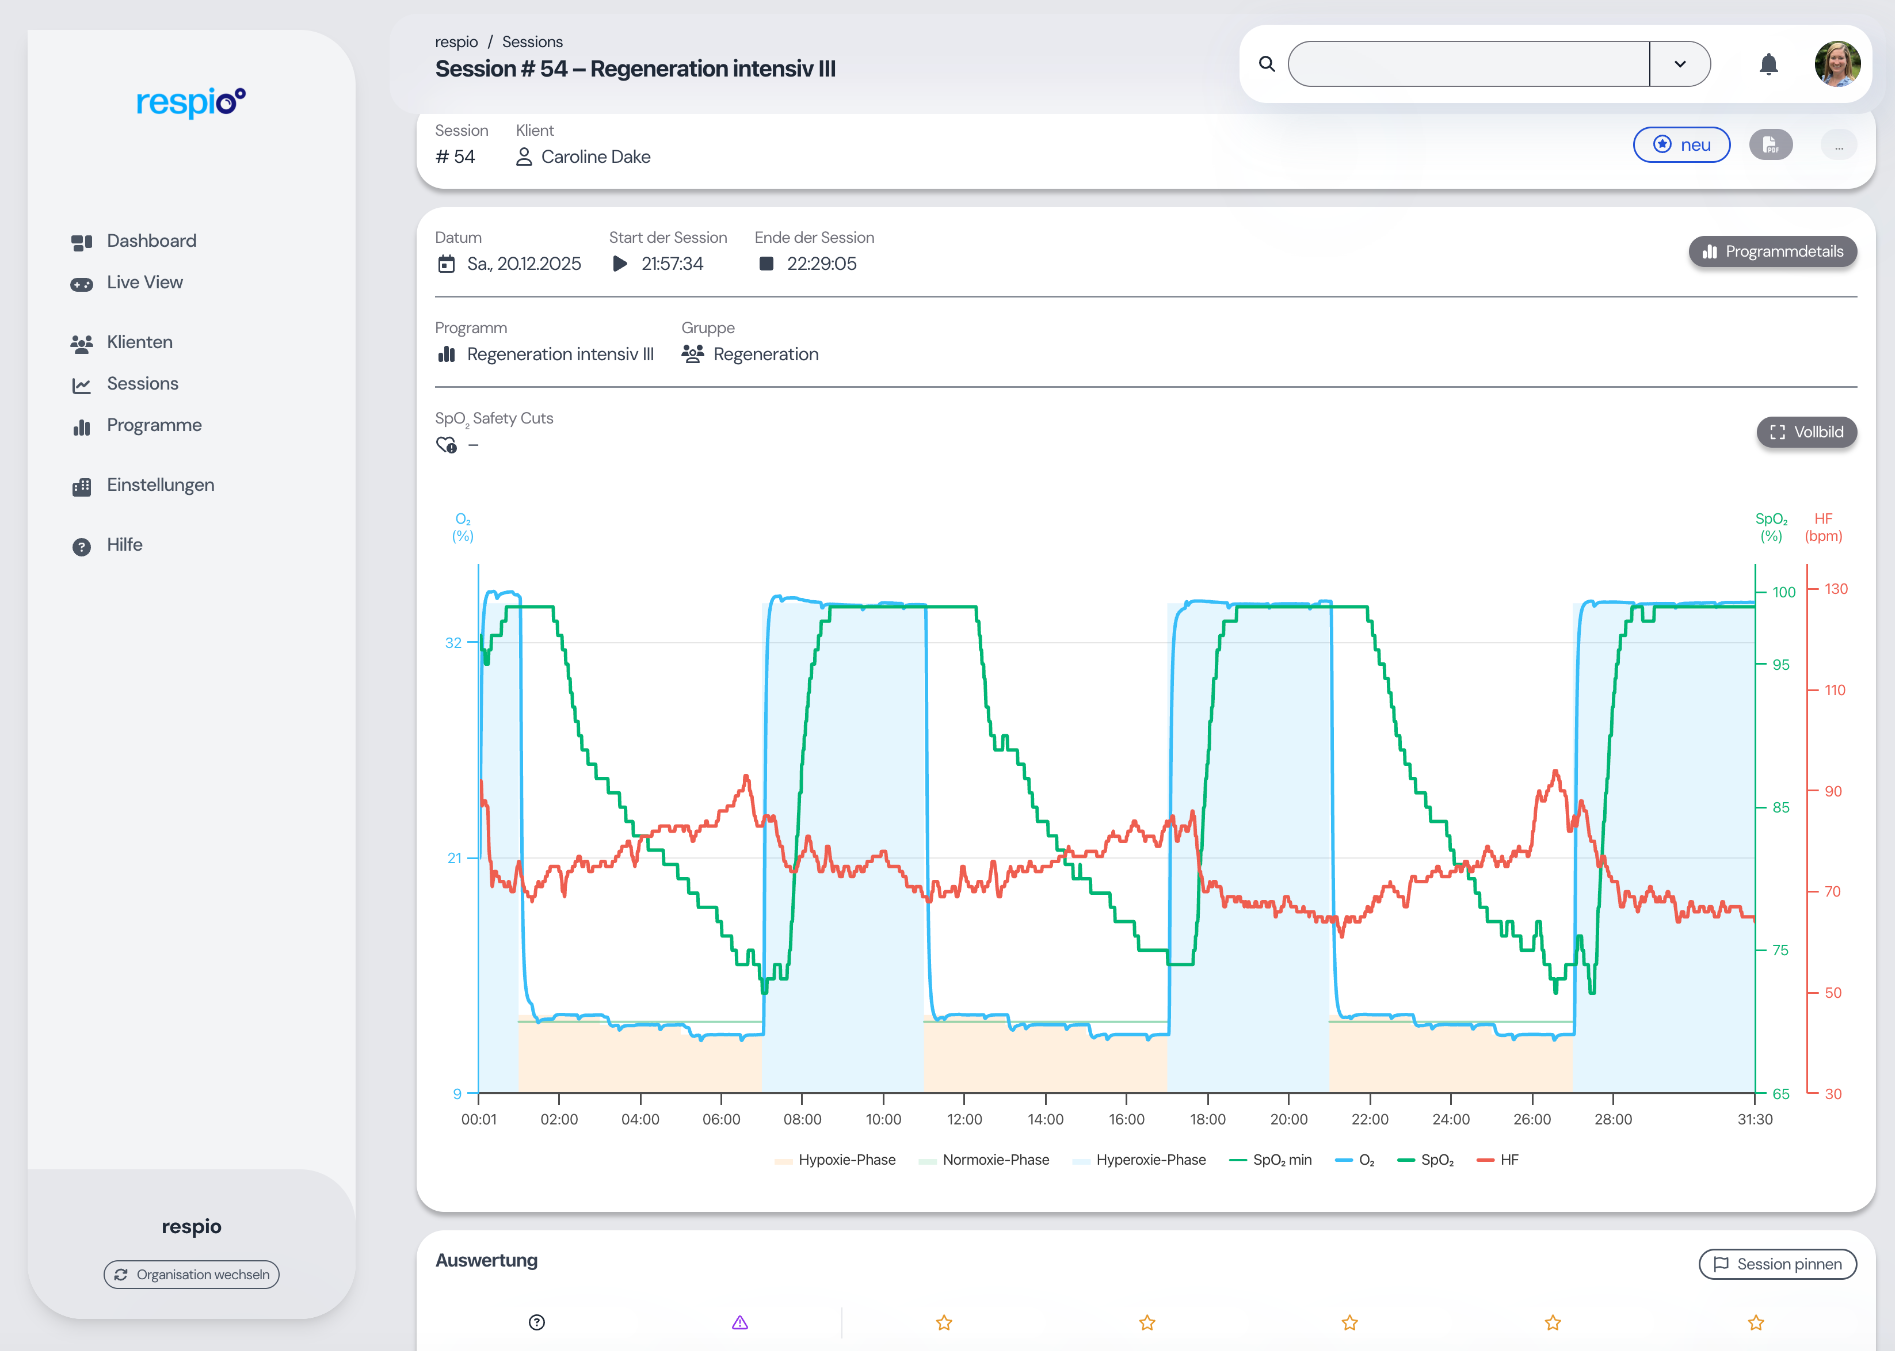This screenshot has width=1895, height=1351.
Task: Click the search magnifier icon
Action: 1267,65
